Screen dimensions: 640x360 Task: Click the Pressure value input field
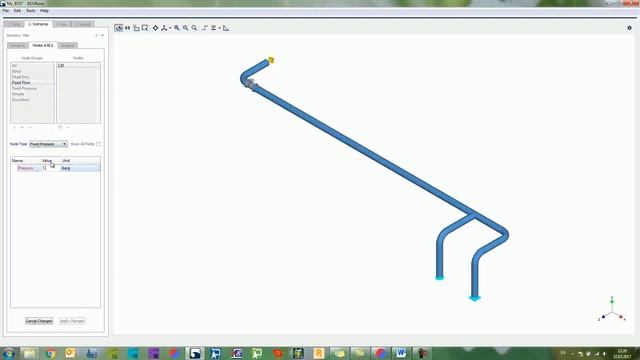pyautogui.click(x=50, y=168)
